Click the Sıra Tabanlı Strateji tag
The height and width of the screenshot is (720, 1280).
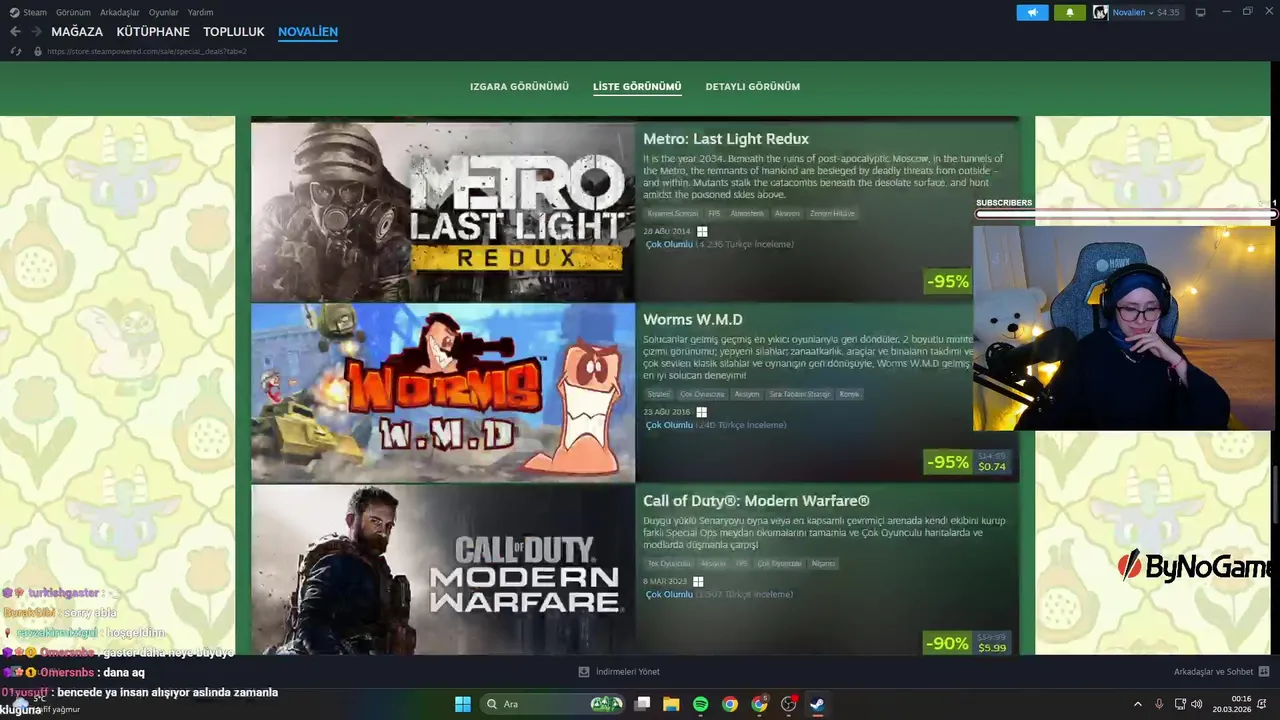[799, 394]
